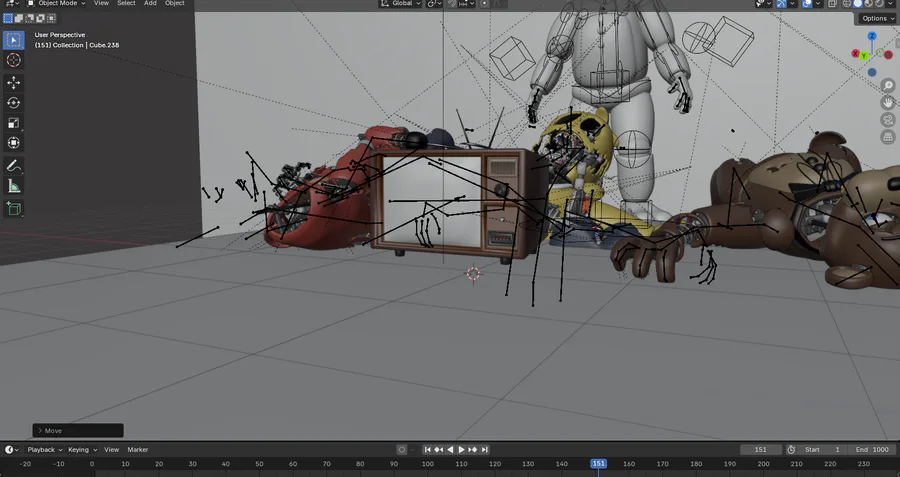Click the current frame field 151
The image size is (900, 477).
761,449
